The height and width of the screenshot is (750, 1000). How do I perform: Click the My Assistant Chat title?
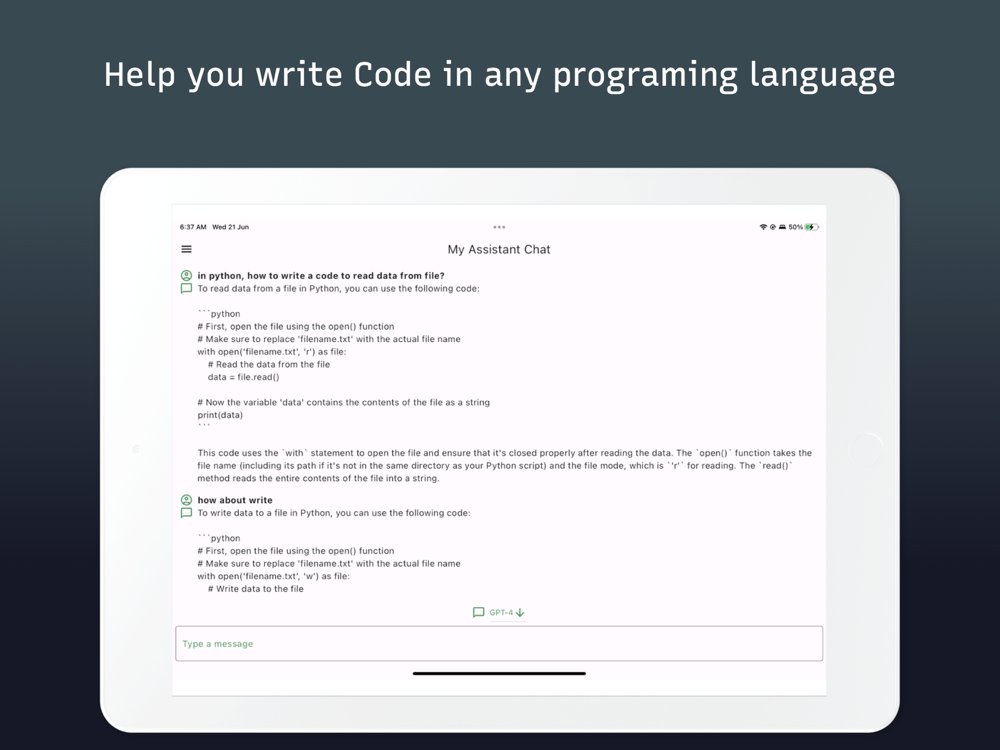pos(499,249)
